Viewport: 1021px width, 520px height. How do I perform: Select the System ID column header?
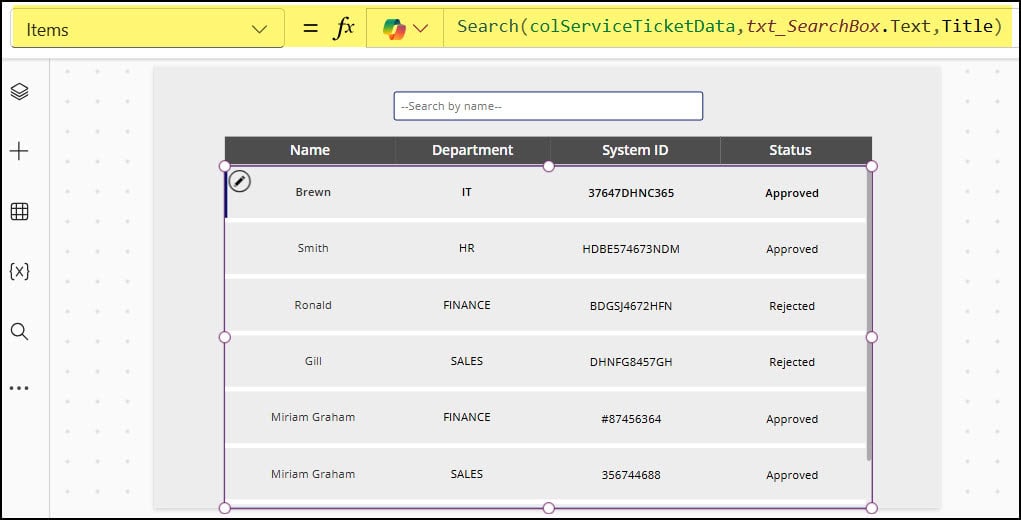click(635, 150)
